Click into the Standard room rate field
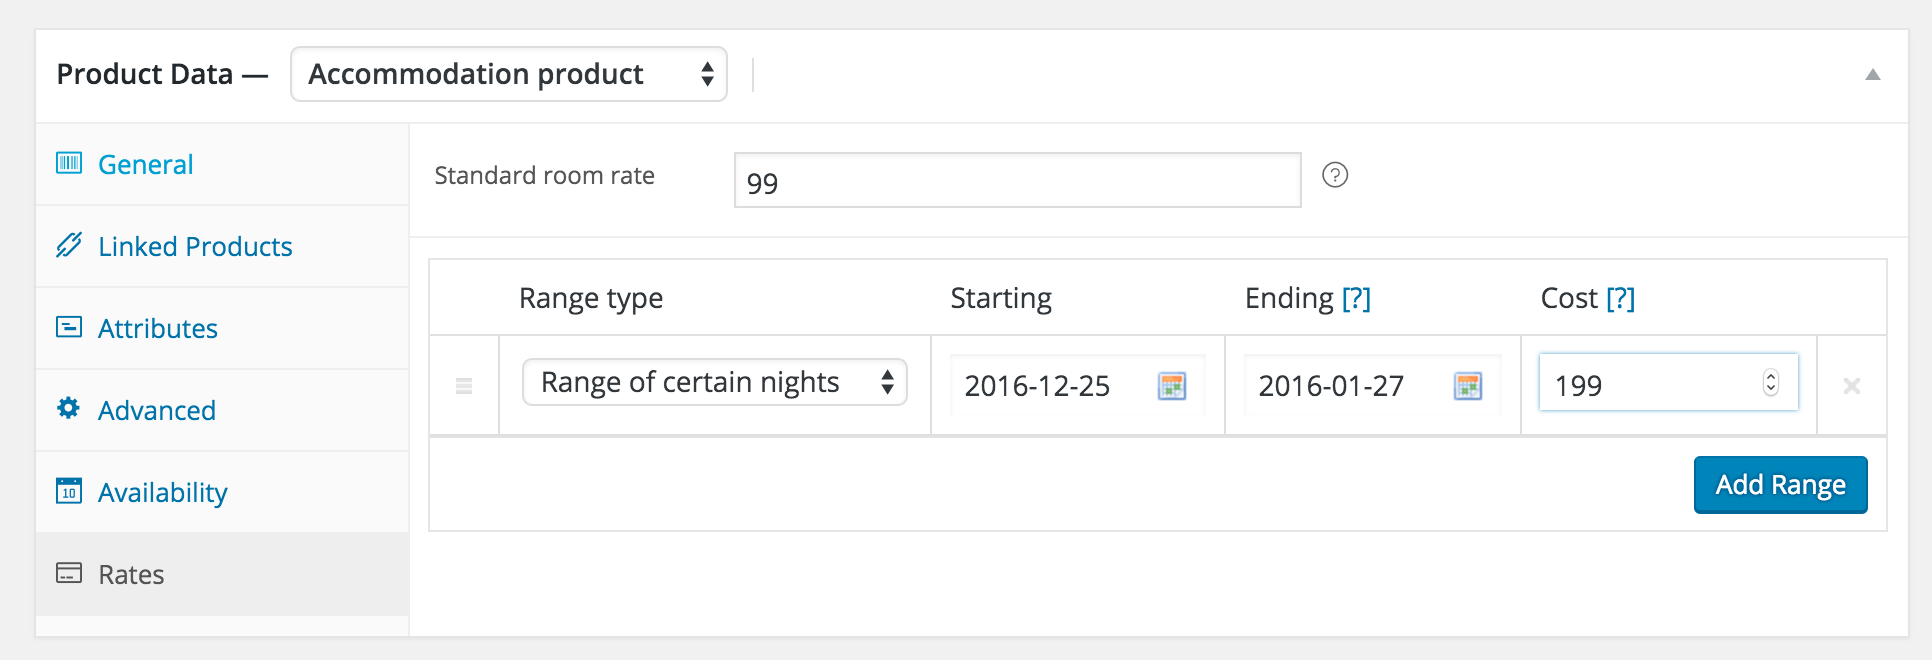1932x660 pixels. click(x=1016, y=181)
